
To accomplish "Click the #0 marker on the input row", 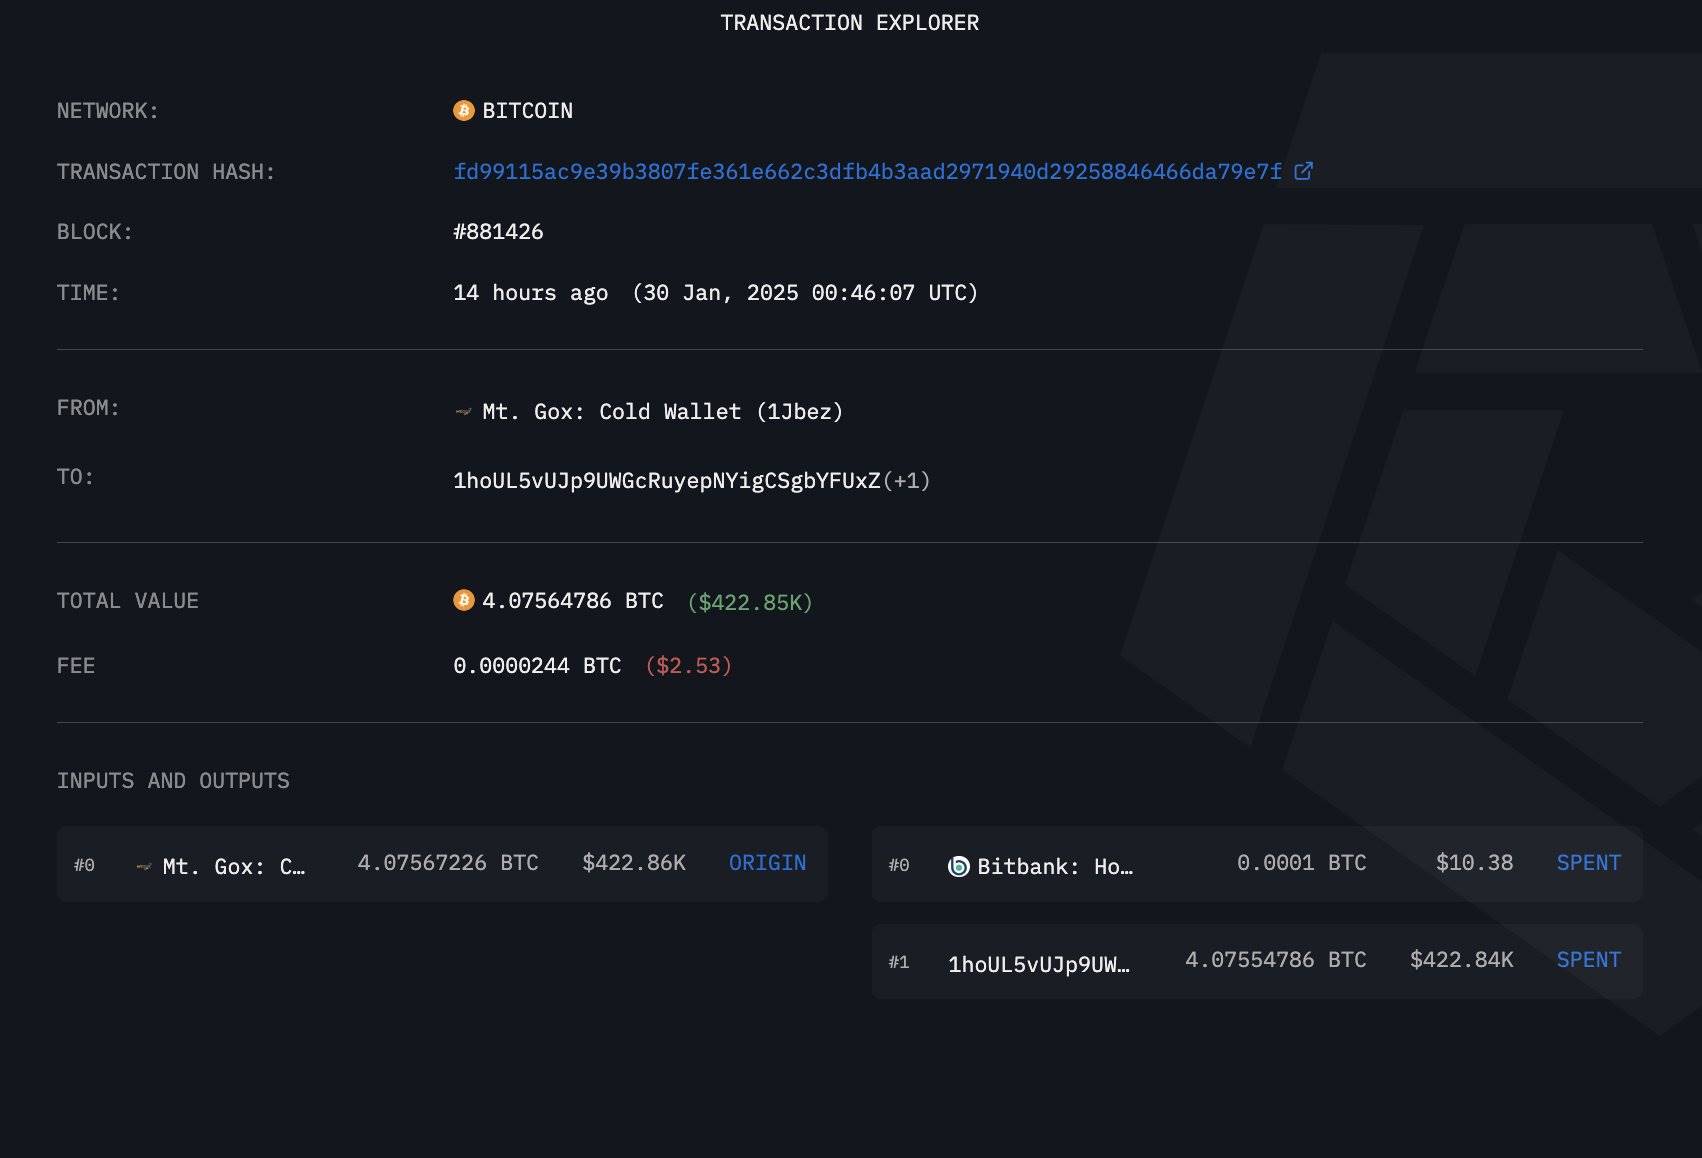I will click(x=84, y=865).
